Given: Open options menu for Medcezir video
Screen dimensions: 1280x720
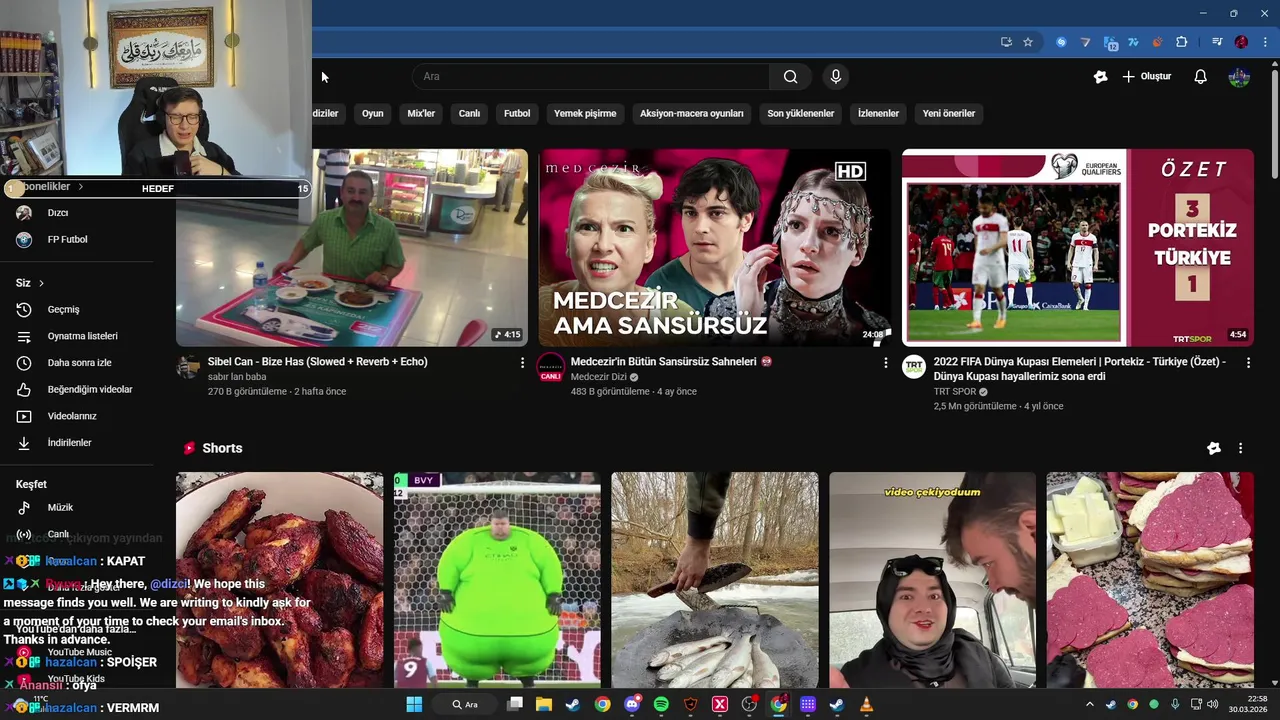Looking at the screenshot, I should [x=885, y=363].
